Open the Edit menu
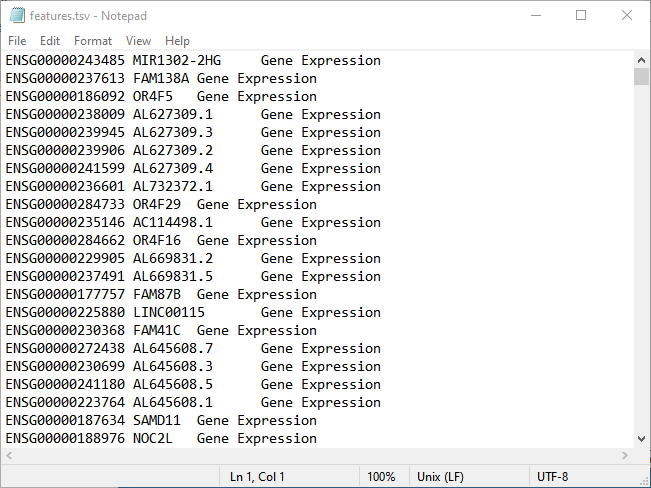 50,41
